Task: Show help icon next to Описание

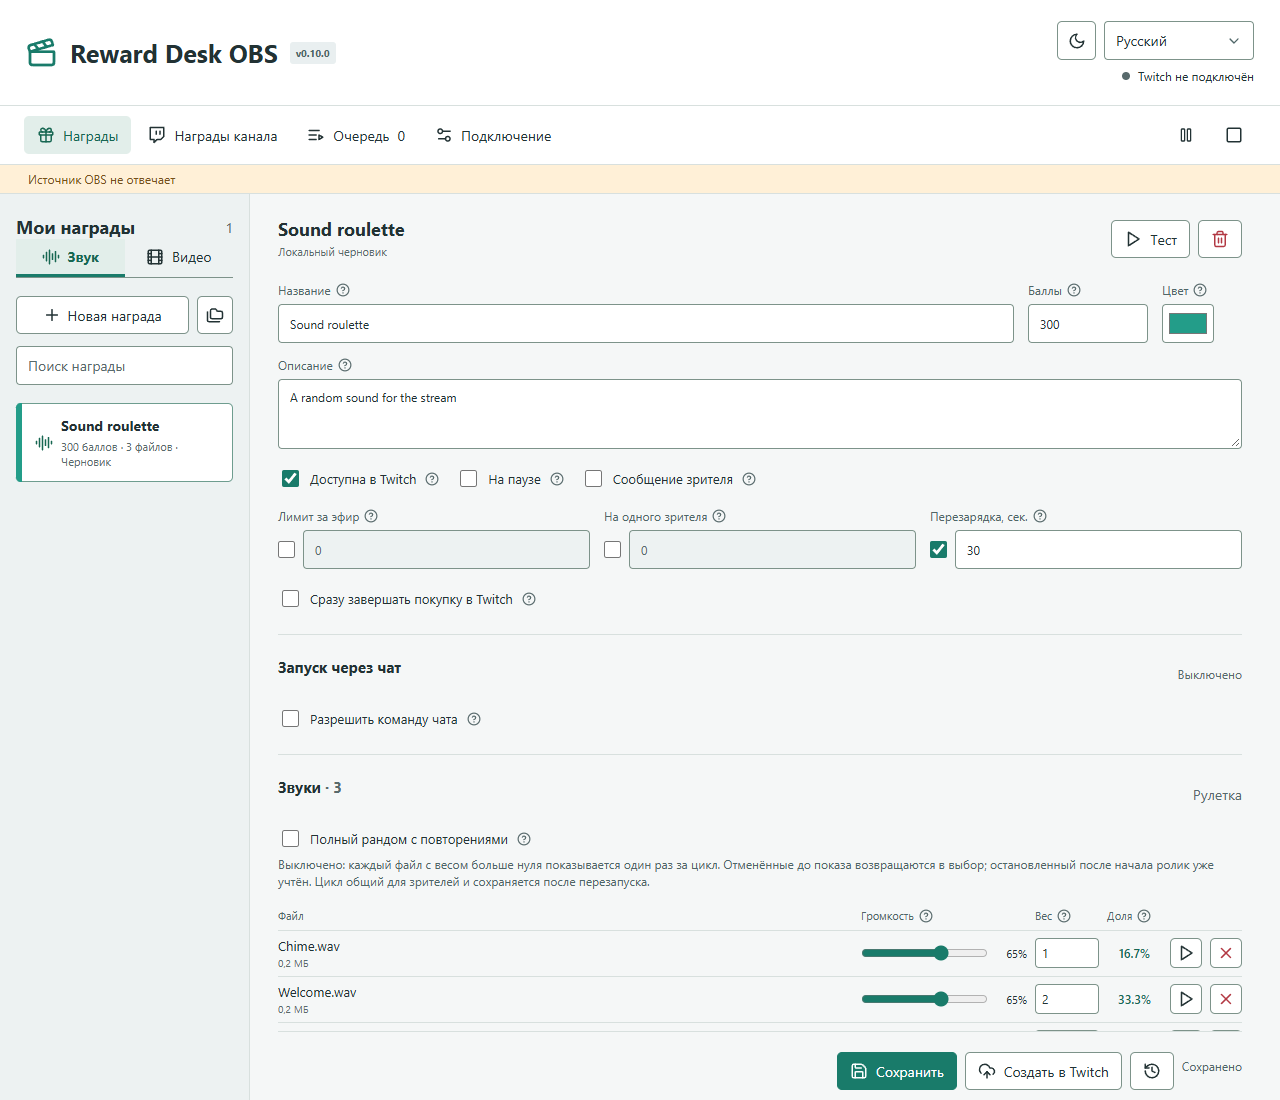Action: pyautogui.click(x=345, y=365)
